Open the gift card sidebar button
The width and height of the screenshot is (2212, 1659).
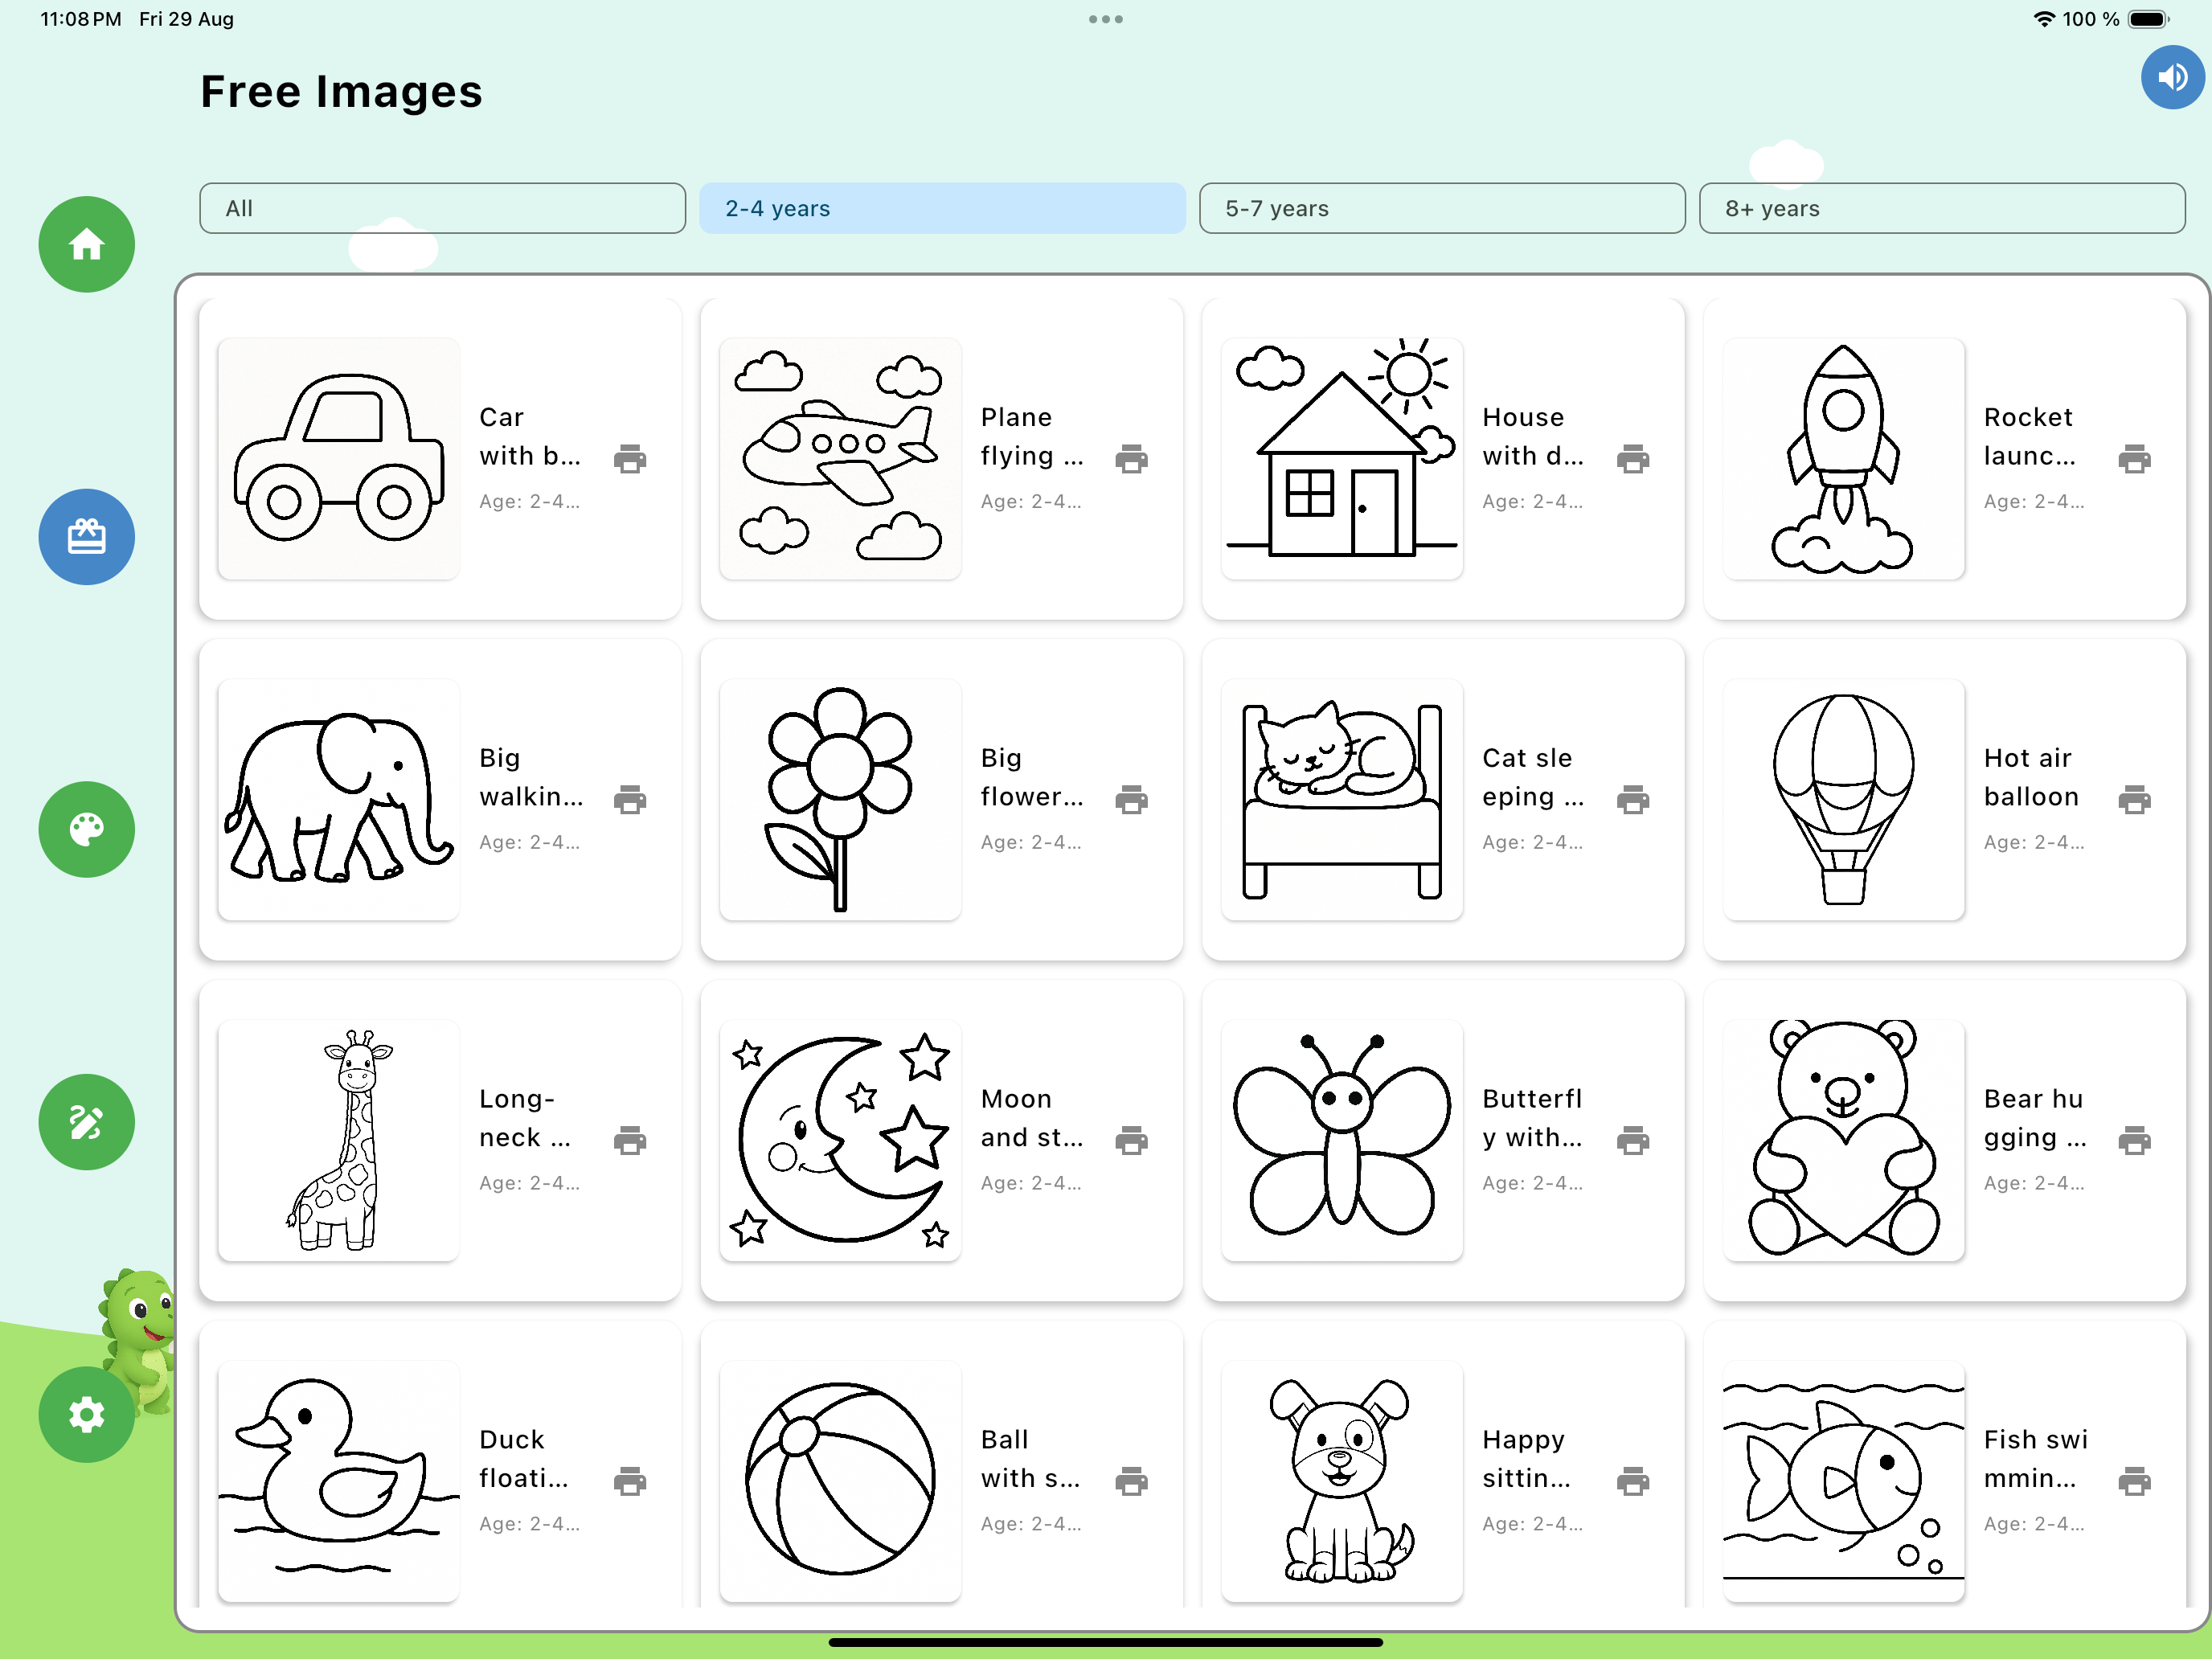(x=87, y=537)
